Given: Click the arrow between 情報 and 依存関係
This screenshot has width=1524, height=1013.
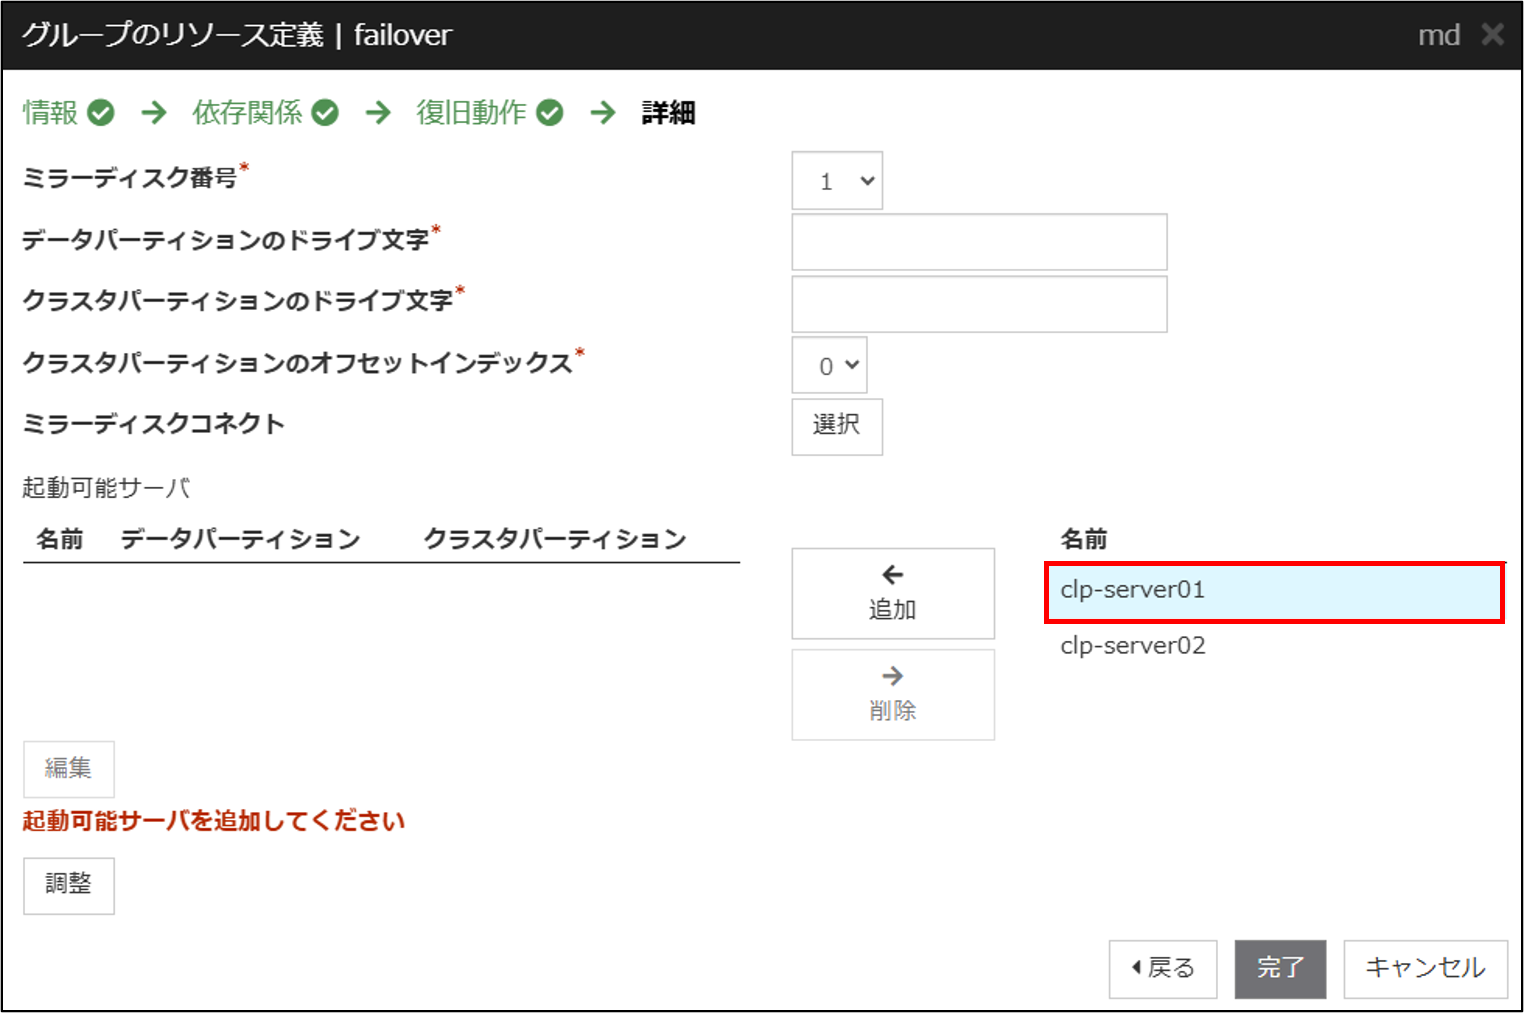Looking at the screenshot, I should pos(154,112).
